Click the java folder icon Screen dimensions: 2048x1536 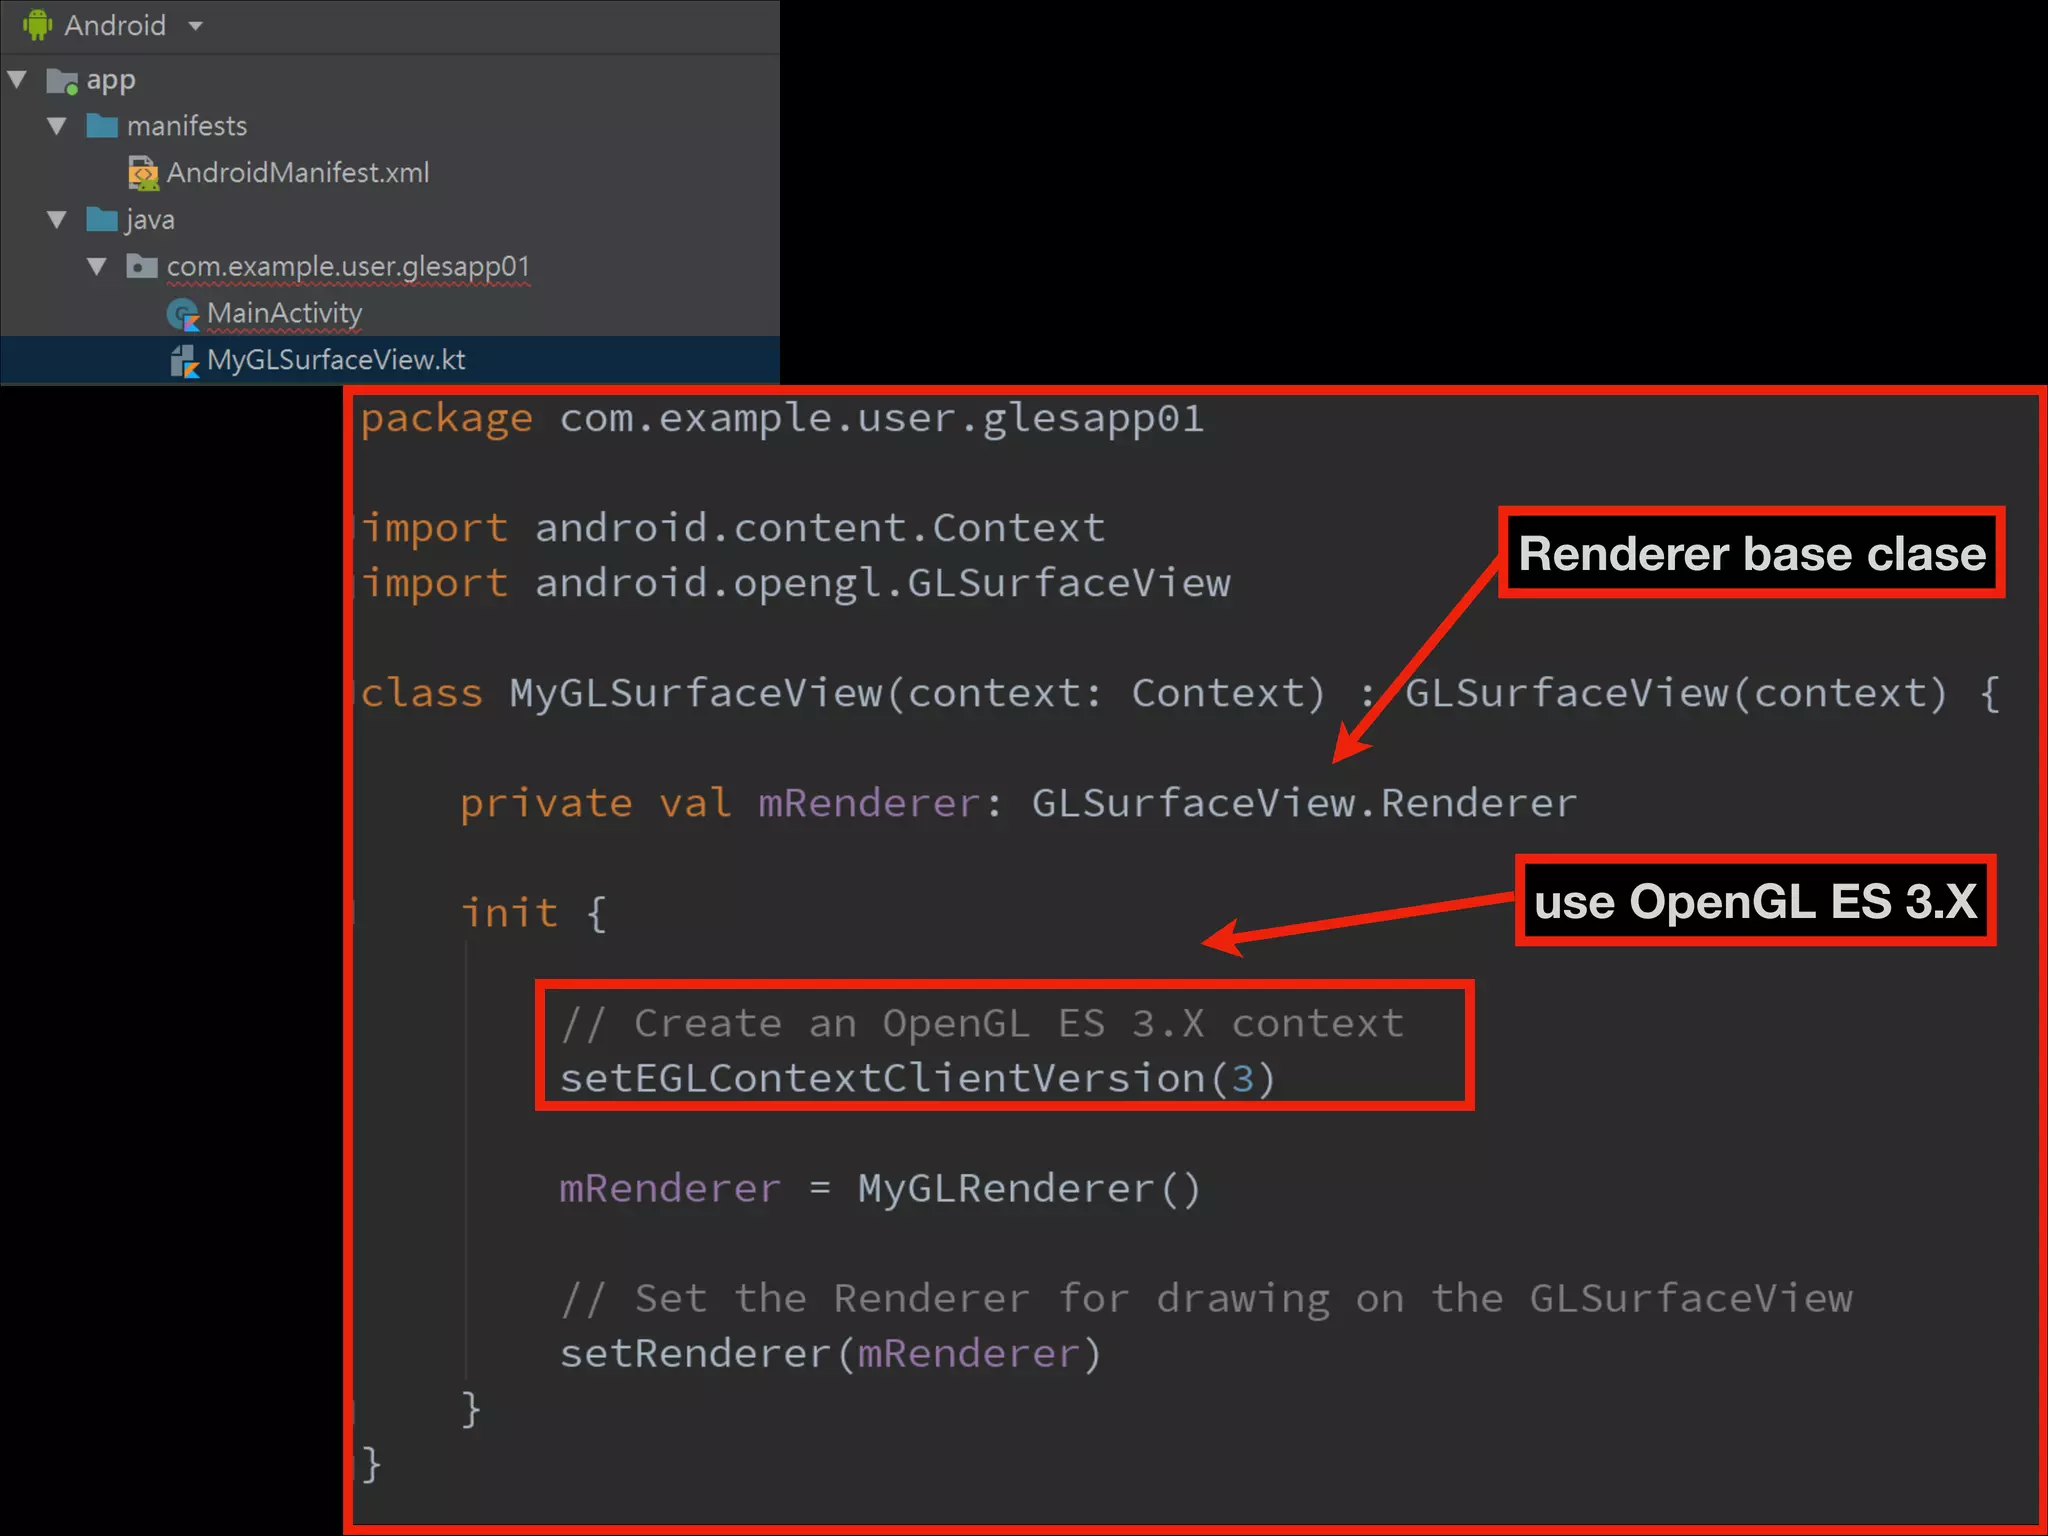click(102, 219)
